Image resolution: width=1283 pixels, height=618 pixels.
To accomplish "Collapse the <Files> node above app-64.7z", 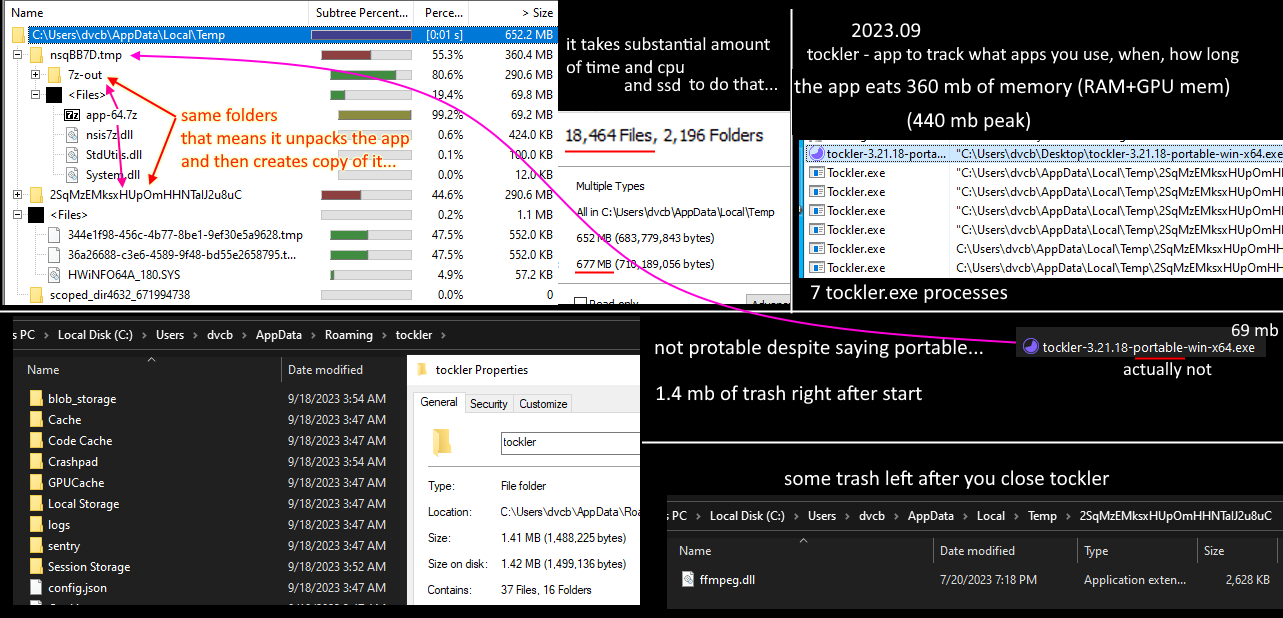I will pyautogui.click(x=36, y=95).
